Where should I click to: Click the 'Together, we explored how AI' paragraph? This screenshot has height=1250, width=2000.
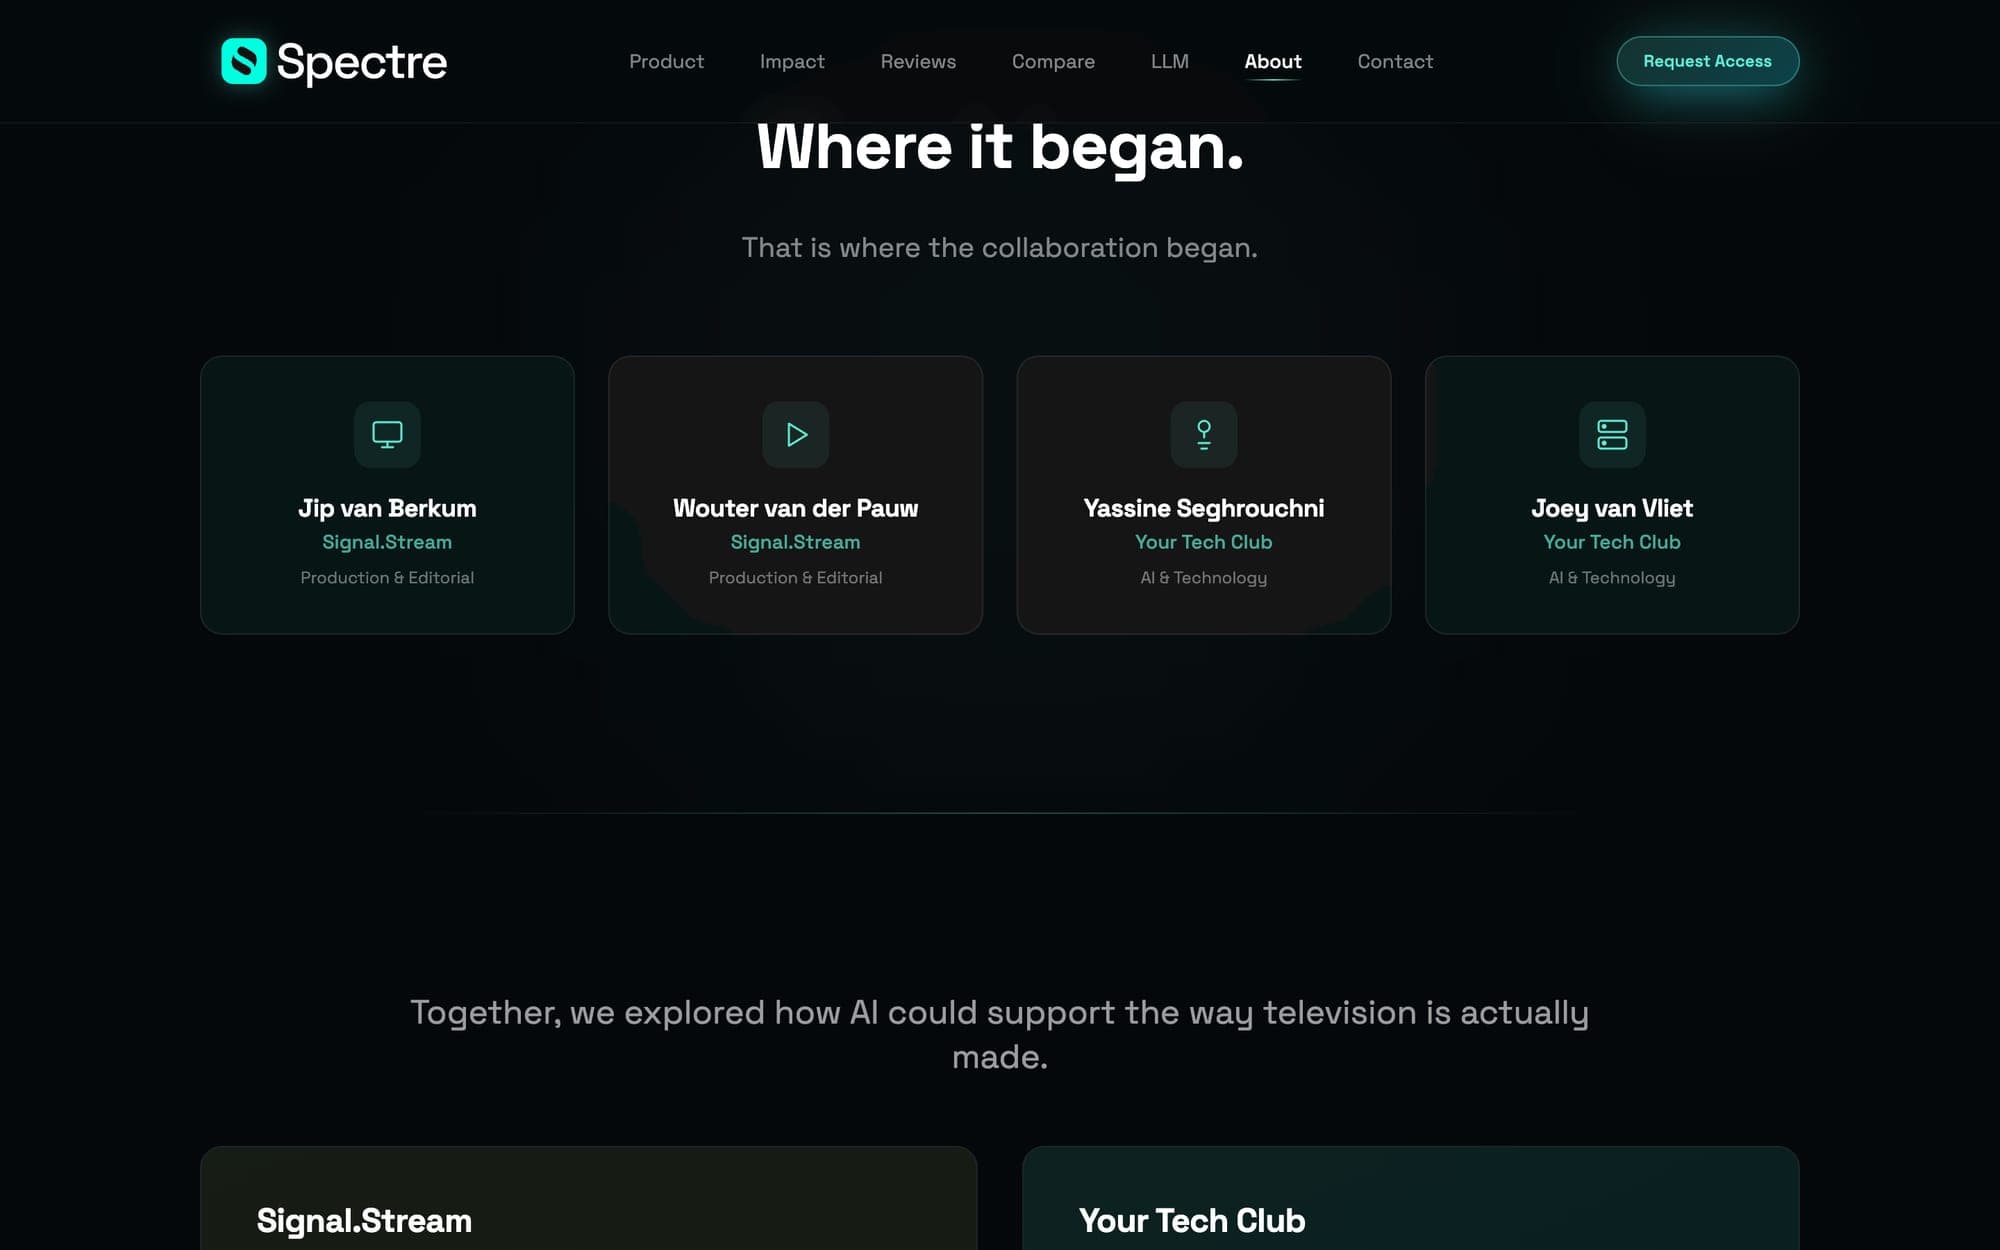(1000, 1034)
